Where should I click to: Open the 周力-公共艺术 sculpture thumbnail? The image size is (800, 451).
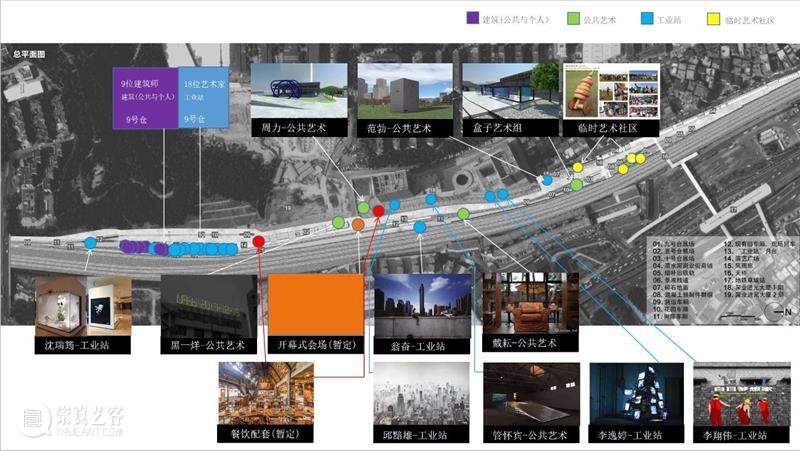[x=298, y=91]
